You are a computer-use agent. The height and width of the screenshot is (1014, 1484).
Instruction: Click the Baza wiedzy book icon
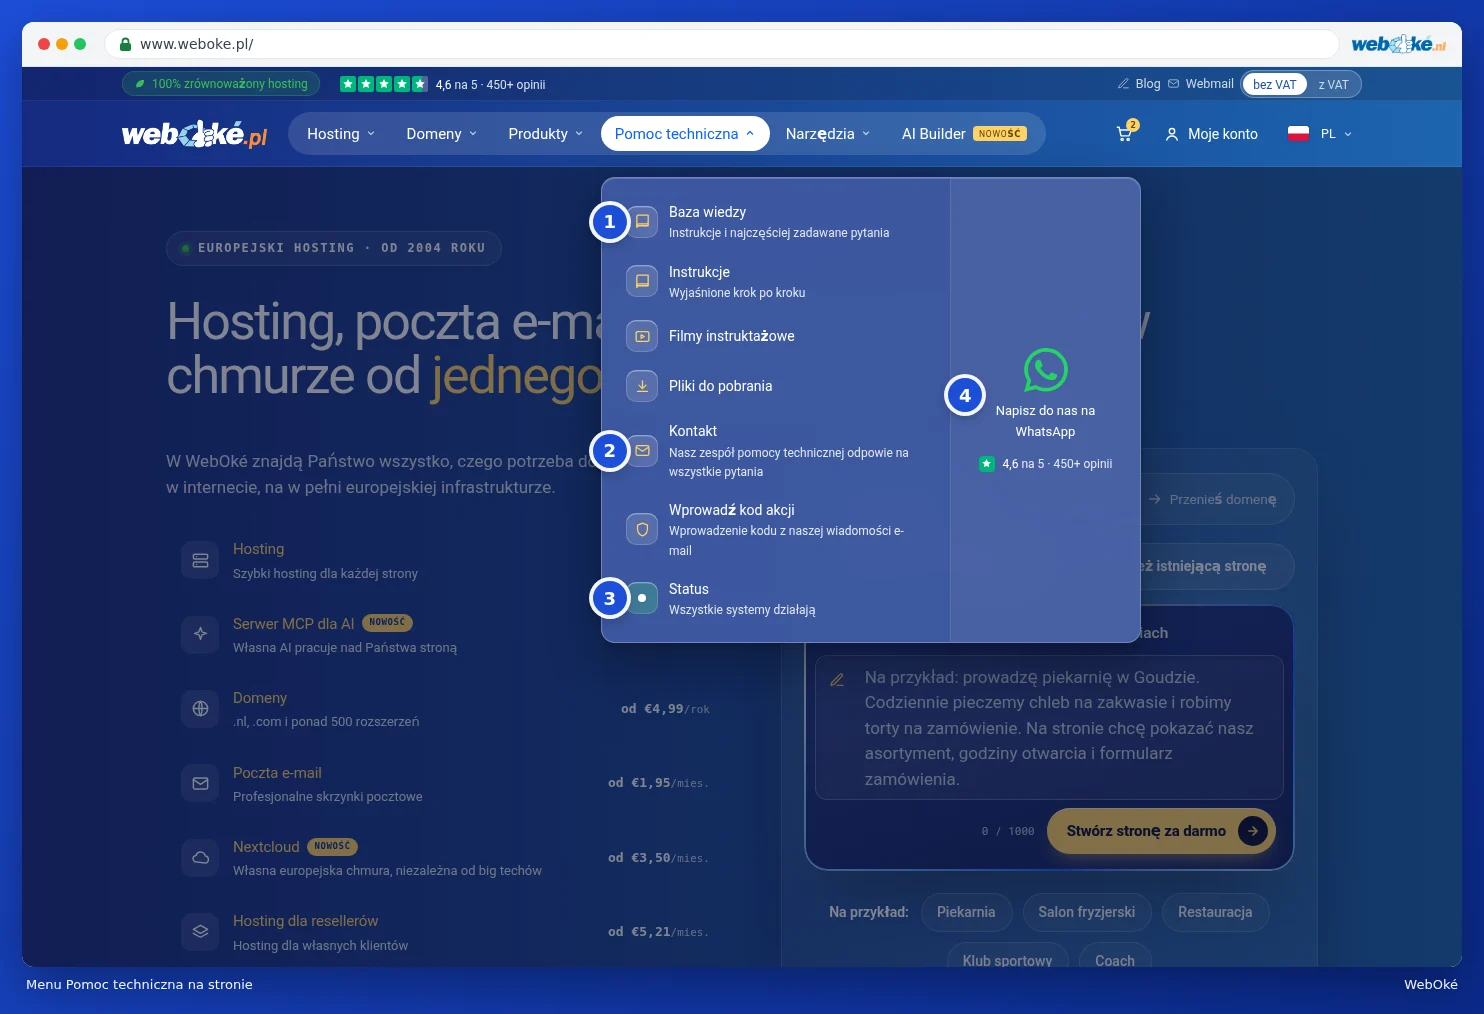coord(642,221)
